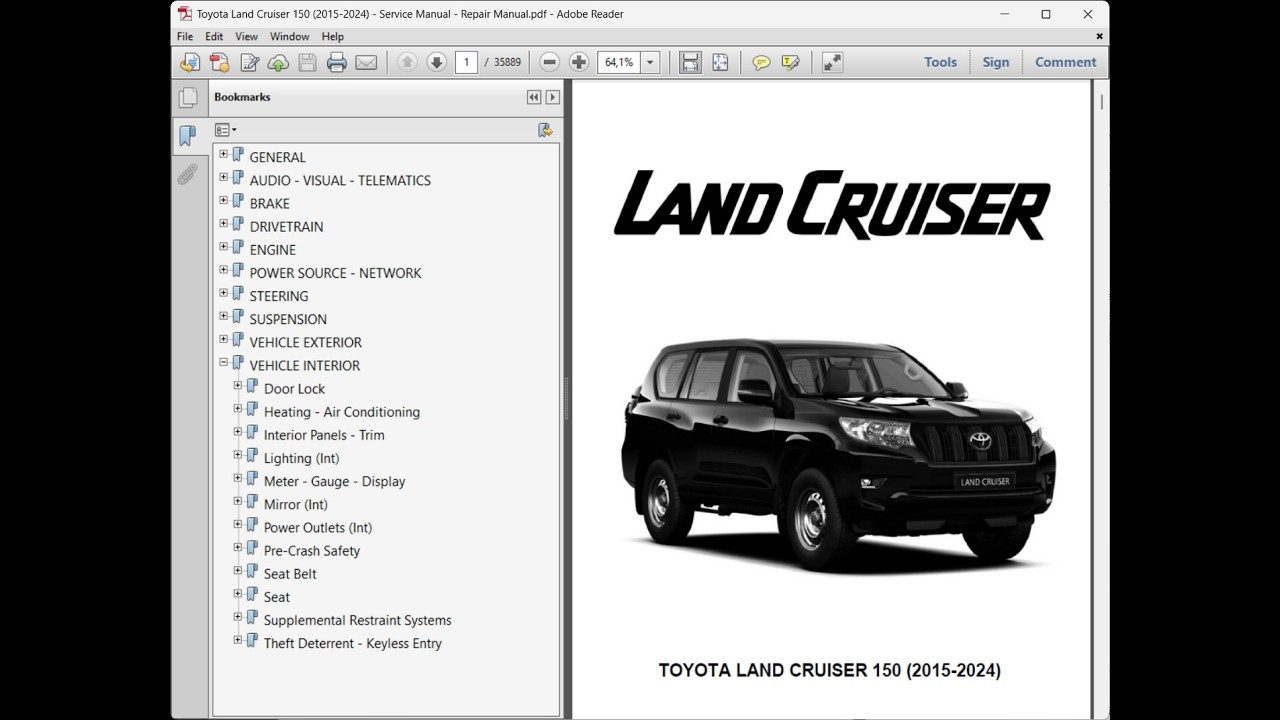
Task: Expand the Seat Belt bookmark
Action: click(x=238, y=571)
